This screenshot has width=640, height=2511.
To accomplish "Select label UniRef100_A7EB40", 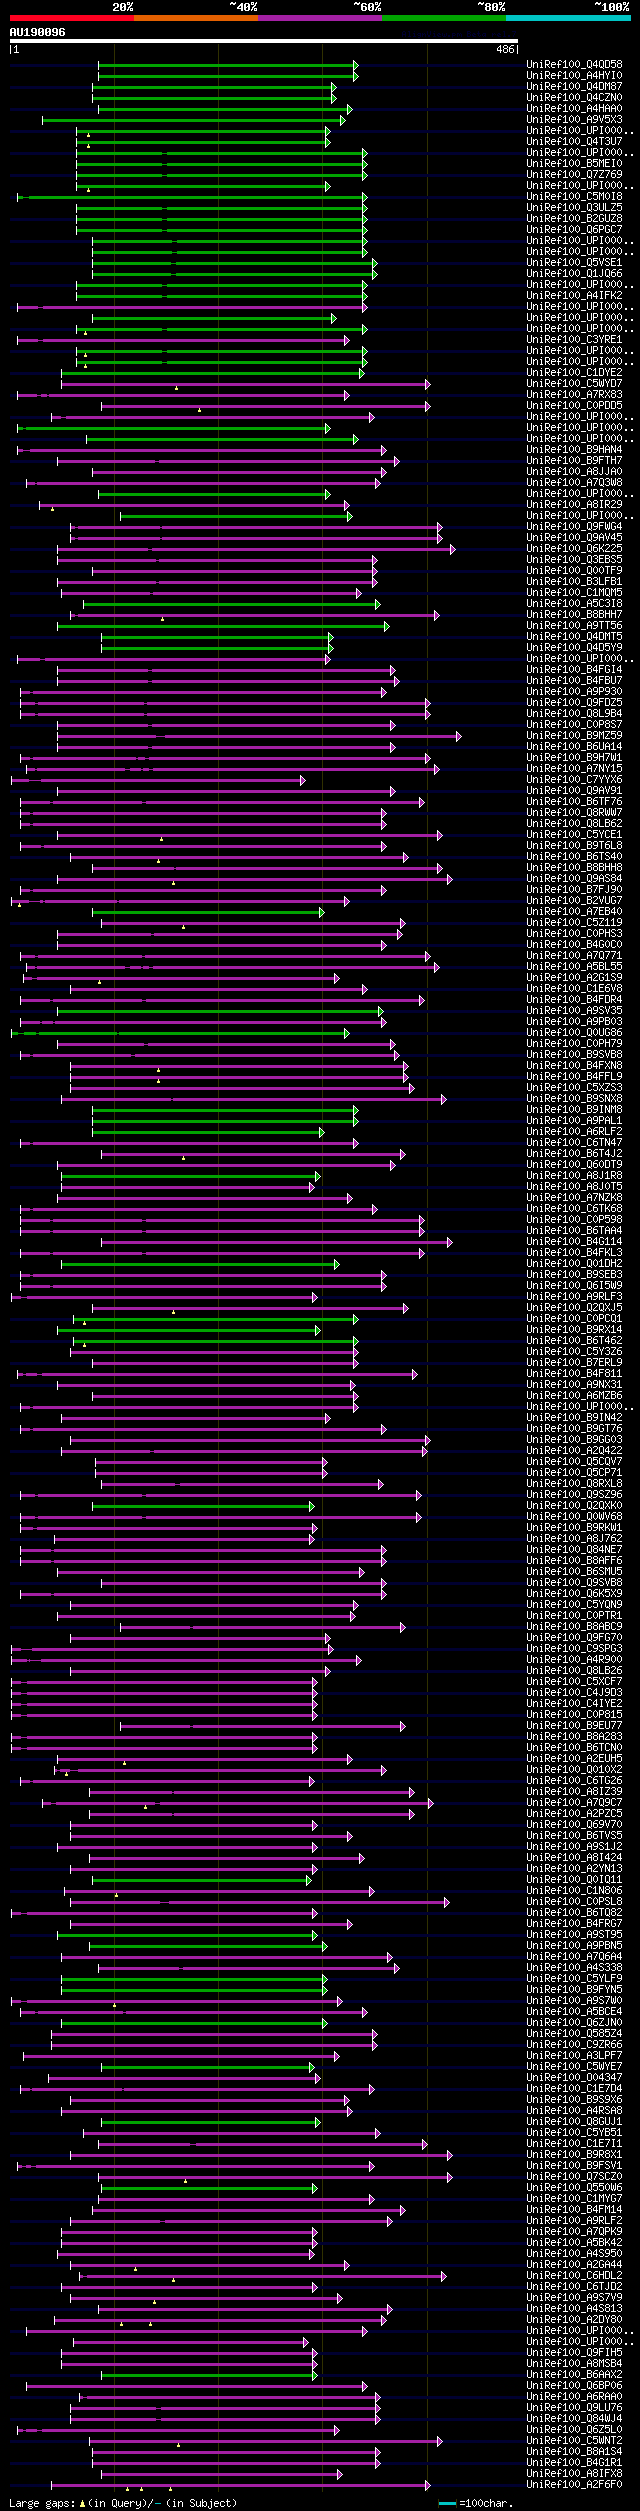I will (574, 912).
